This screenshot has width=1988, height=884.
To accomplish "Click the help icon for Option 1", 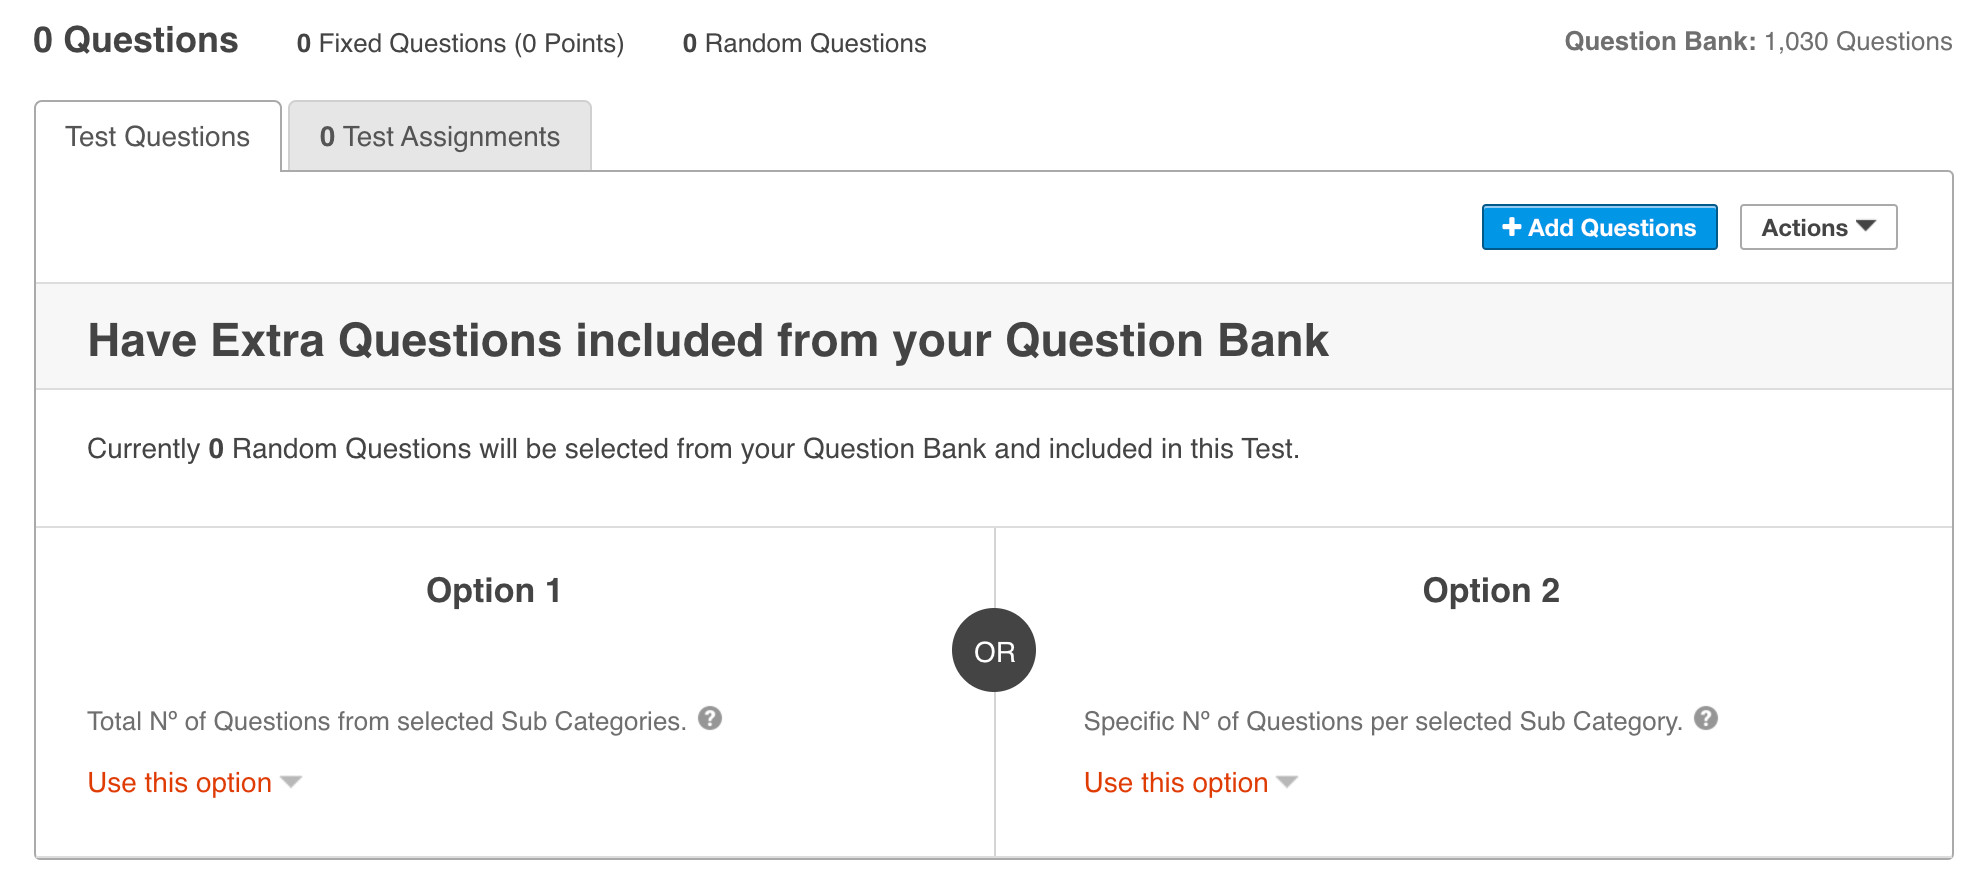I will click(x=710, y=718).
